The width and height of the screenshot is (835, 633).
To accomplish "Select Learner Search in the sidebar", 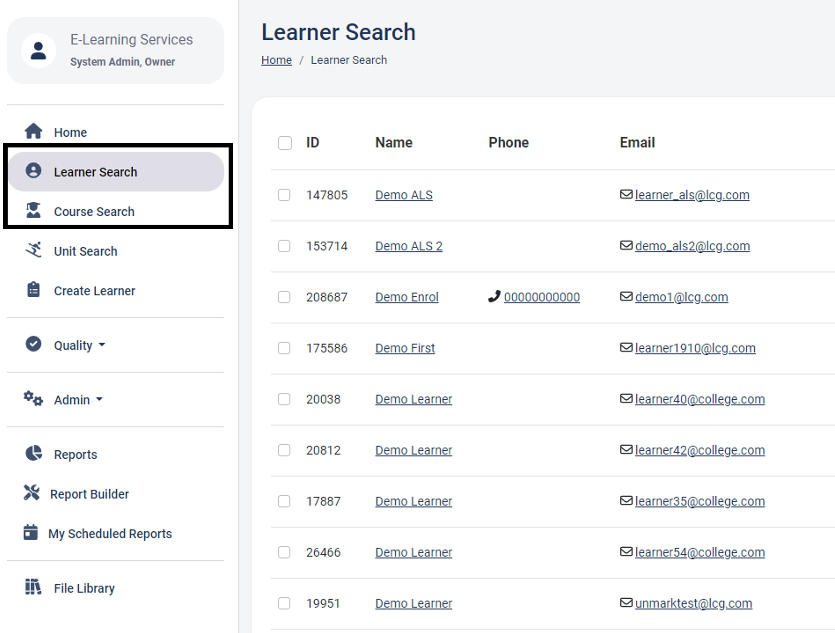I will click(x=95, y=172).
